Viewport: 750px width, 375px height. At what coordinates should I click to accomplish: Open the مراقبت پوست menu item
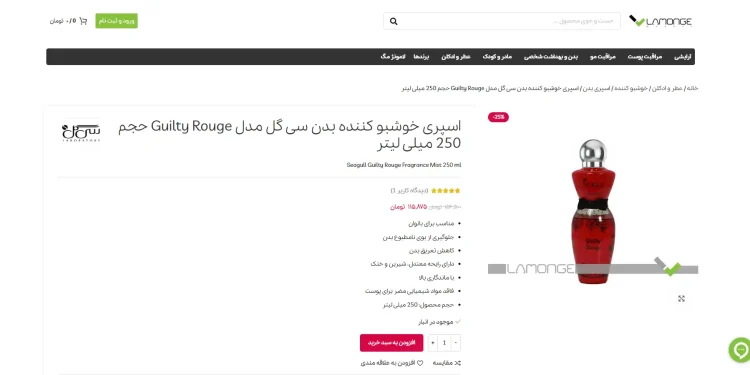(645, 56)
